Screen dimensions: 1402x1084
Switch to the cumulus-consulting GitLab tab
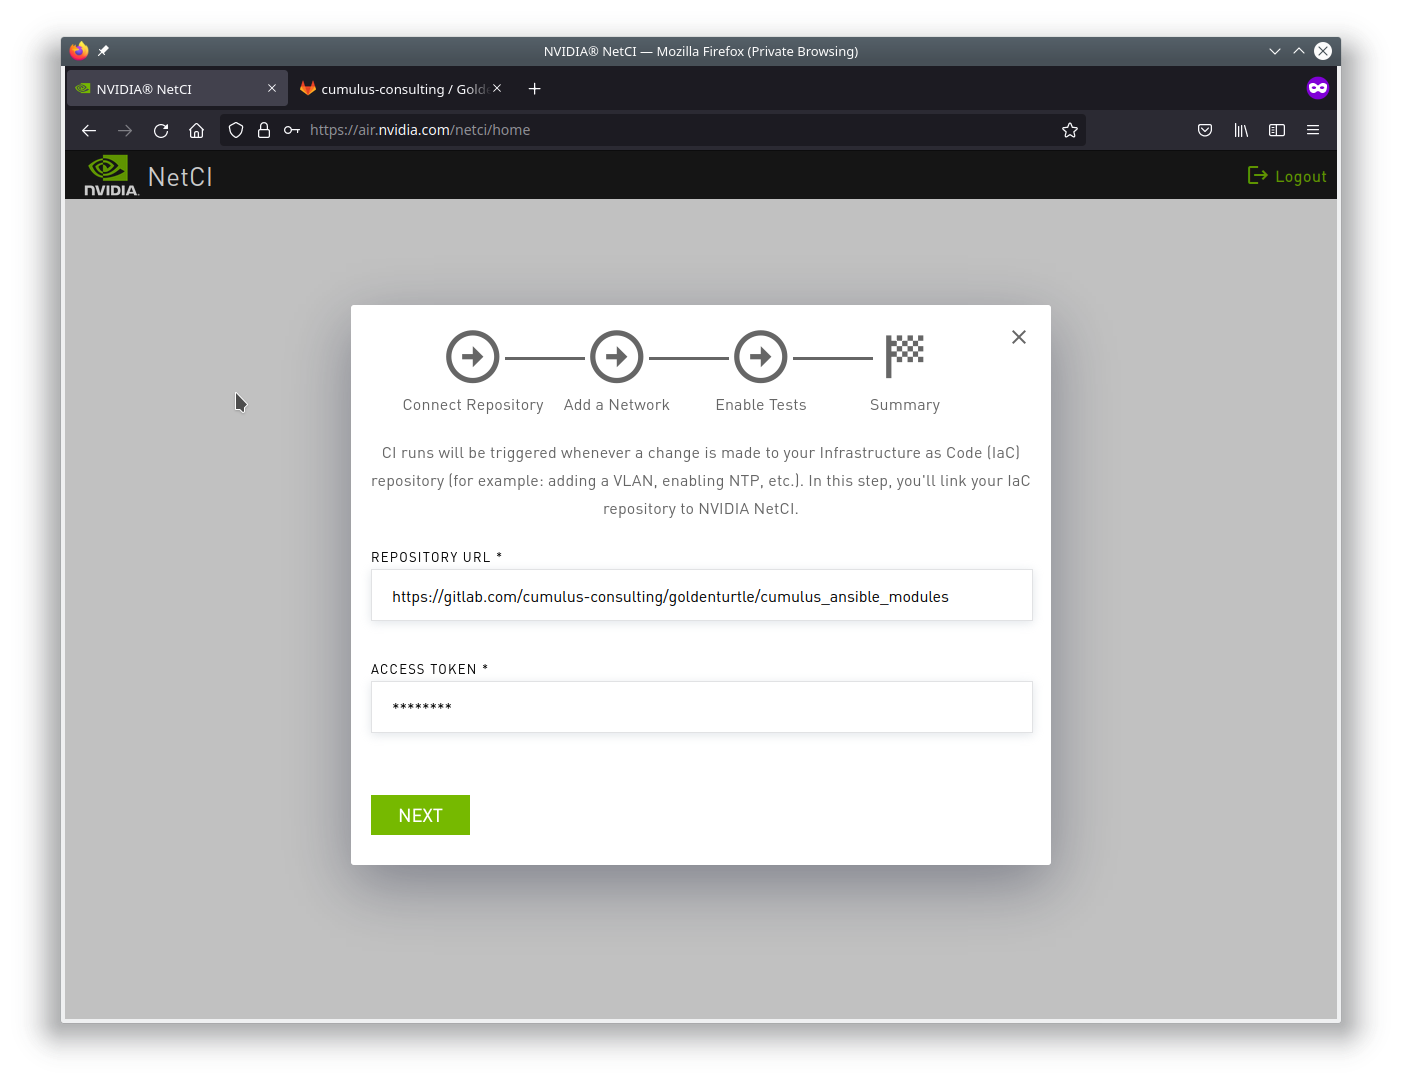click(400, 89)
